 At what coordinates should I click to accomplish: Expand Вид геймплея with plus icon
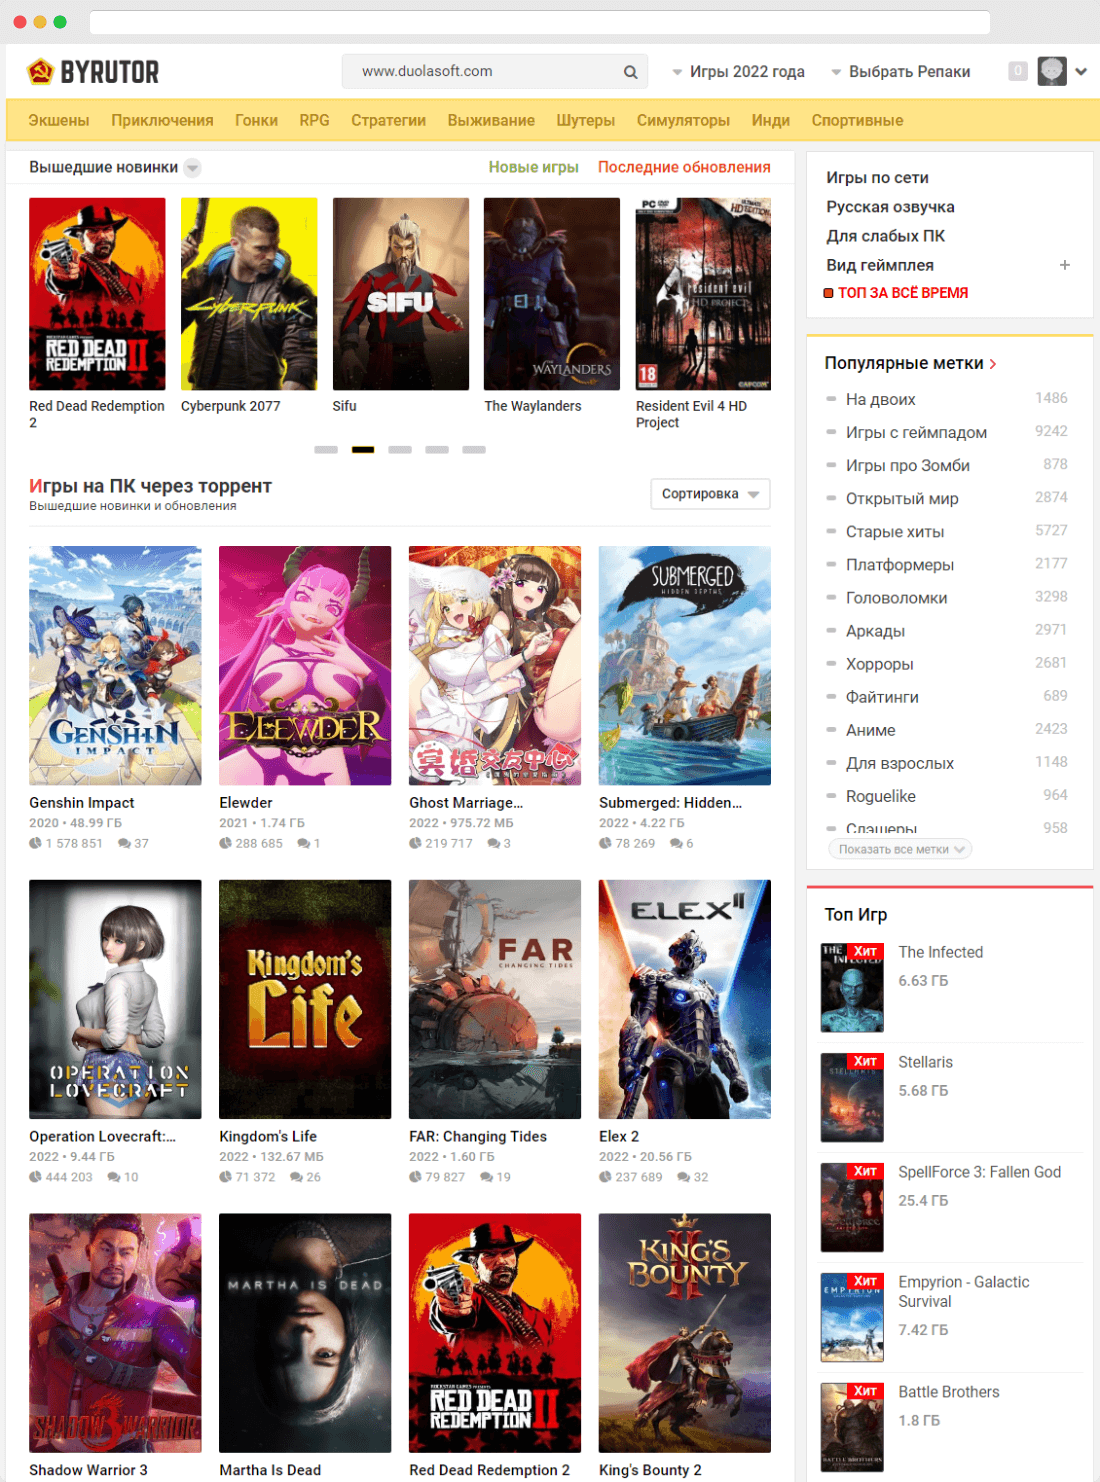1065,265
